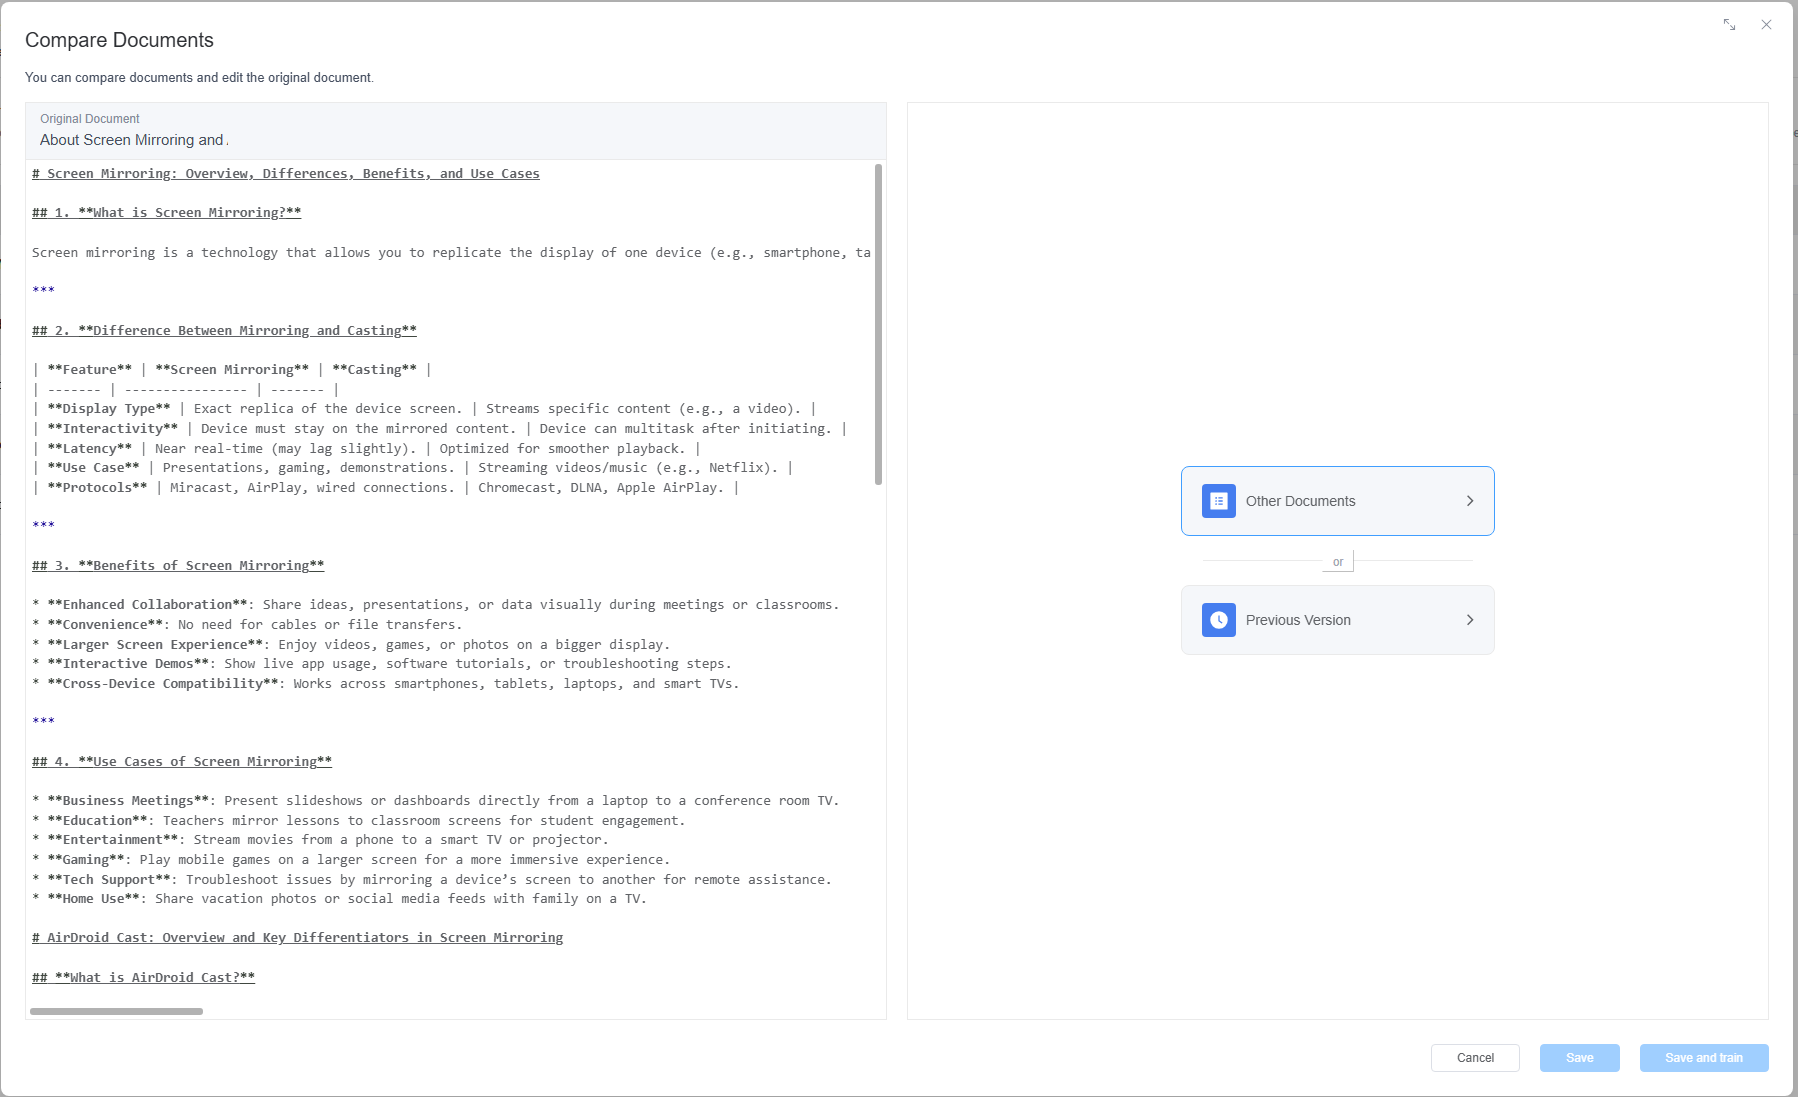Click the '**Home Use**' bullet line
The width and height of the screenshot is (1798, 1097).
pos(339,899)
